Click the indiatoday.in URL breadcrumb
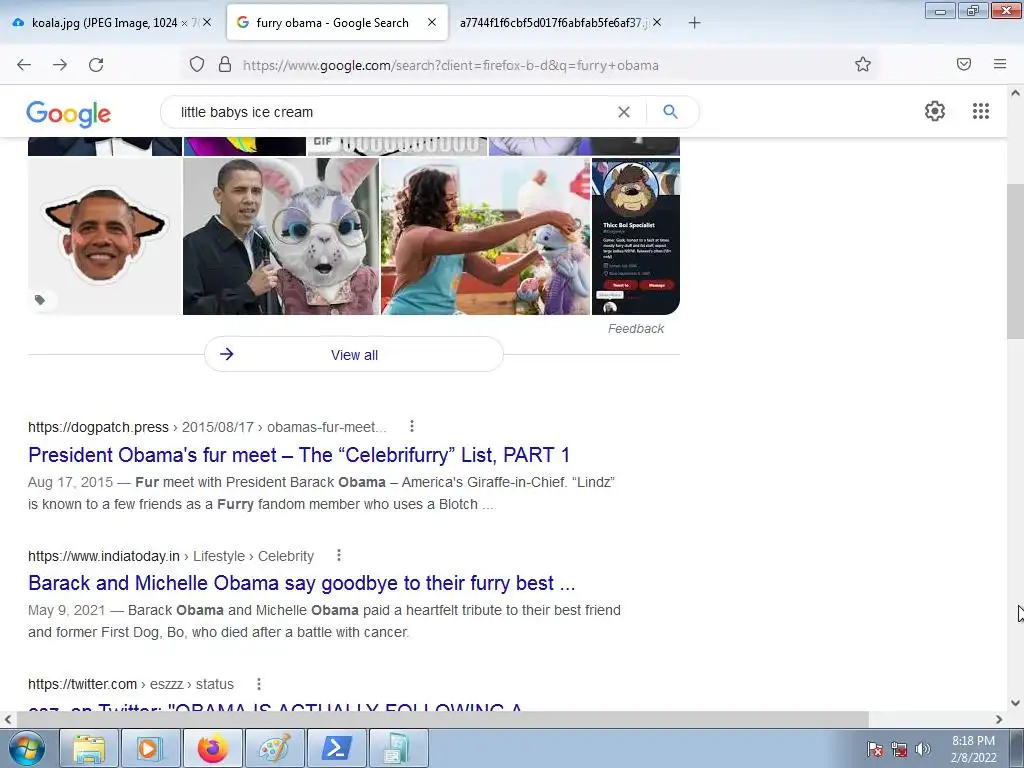Image resolution: width=1024 pixels, height=768 pixels. point(171,556)
